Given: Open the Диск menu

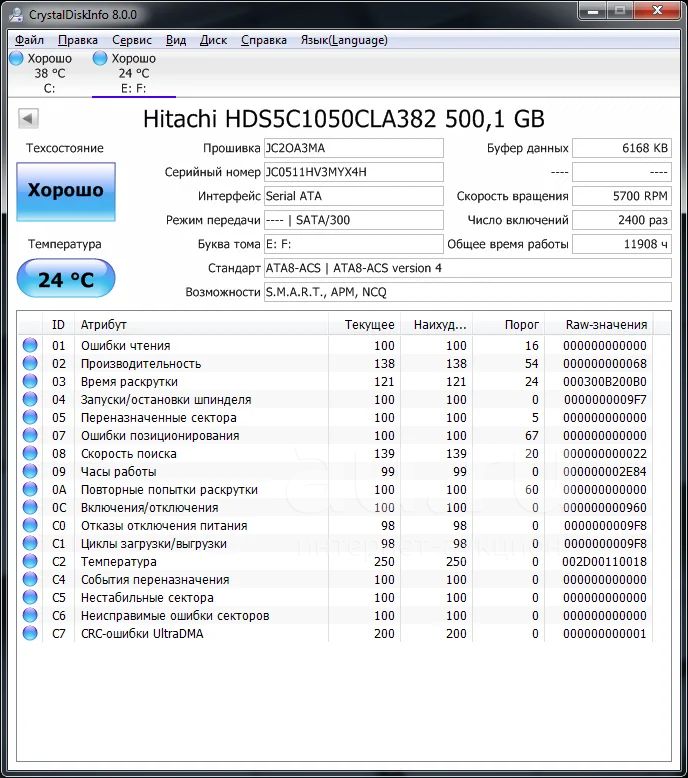Looking at the screenshot, I should 213,40.
